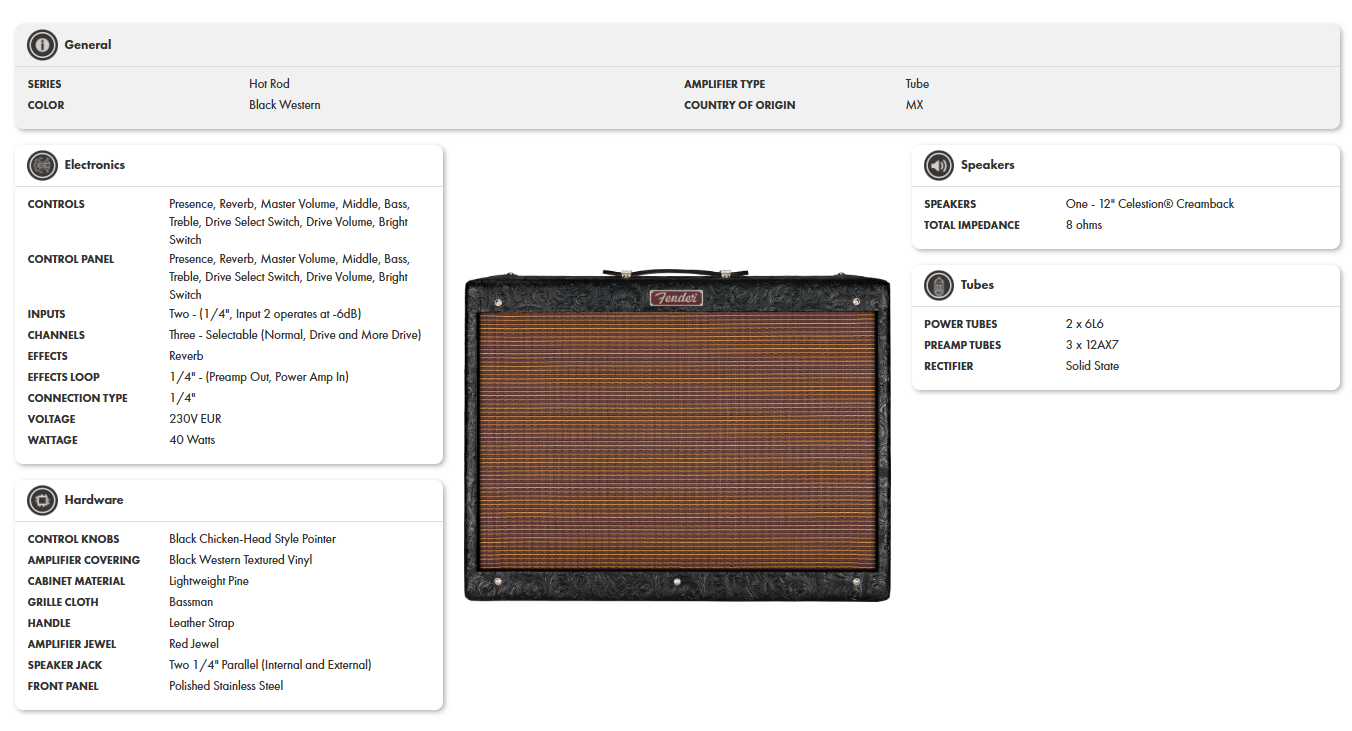The height and width of the screenshot is (731, 1352).
Task: Click the amplifier's brown grille cloth image
Action: 677,440
